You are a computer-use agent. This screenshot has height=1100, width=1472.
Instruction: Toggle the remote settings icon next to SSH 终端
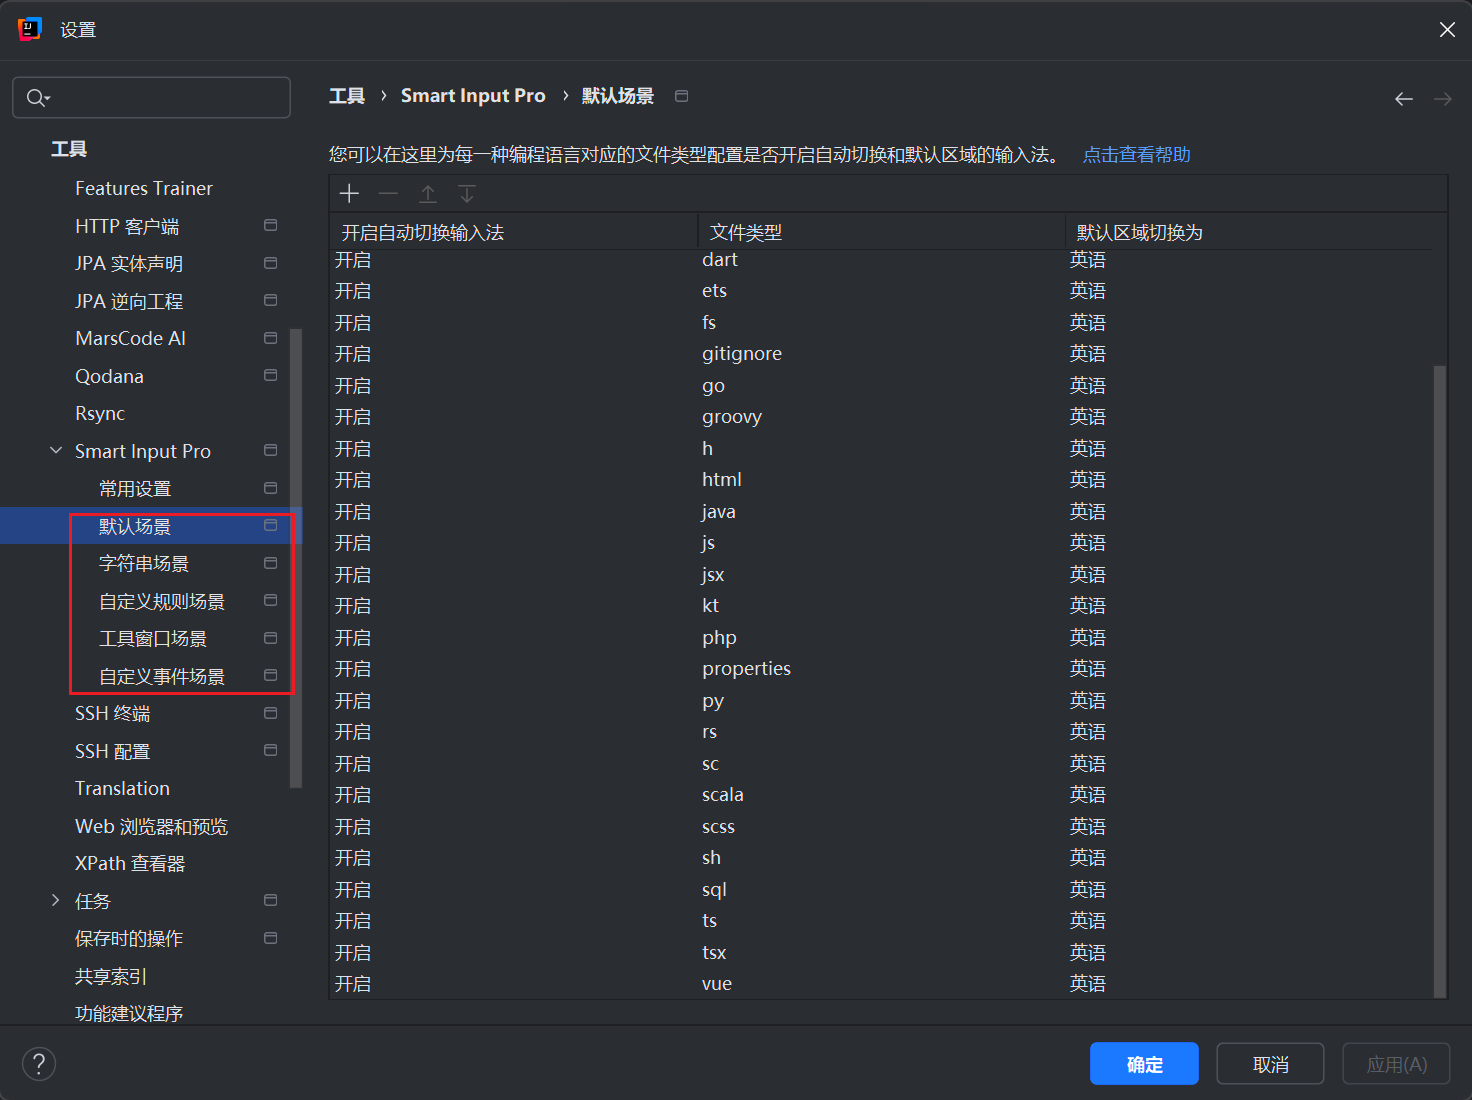[x=270, y=712]
